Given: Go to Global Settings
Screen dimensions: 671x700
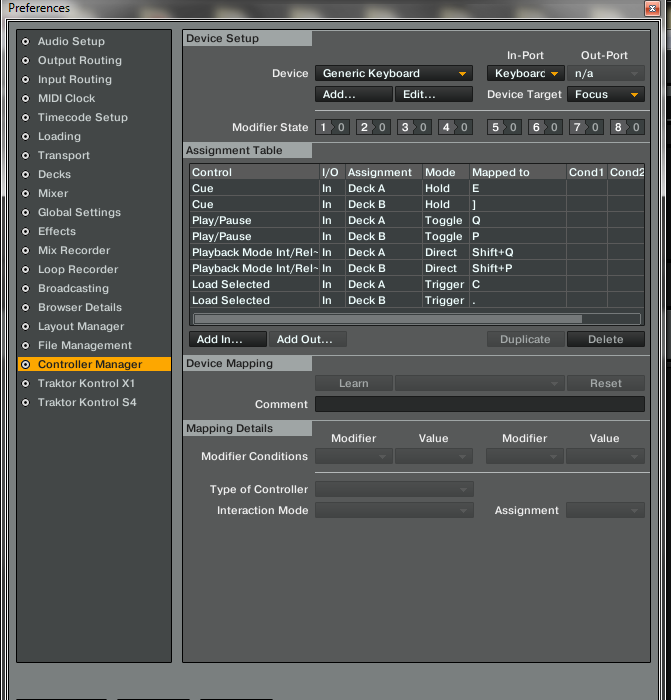Looking at the screenshot, I should 79,212.
